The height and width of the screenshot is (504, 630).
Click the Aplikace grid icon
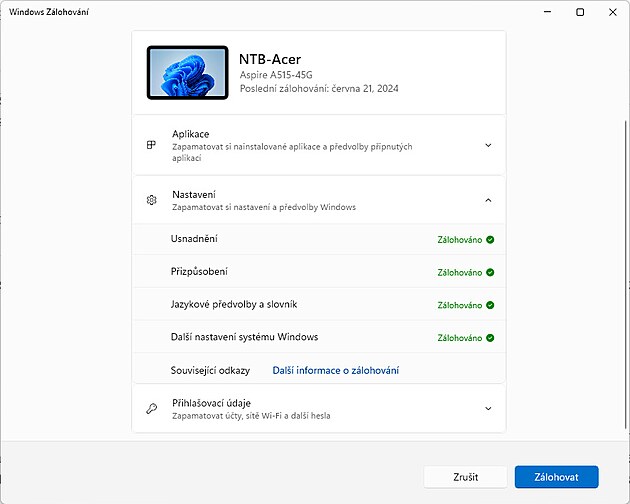pyautogui.click(x=151, y=145)
